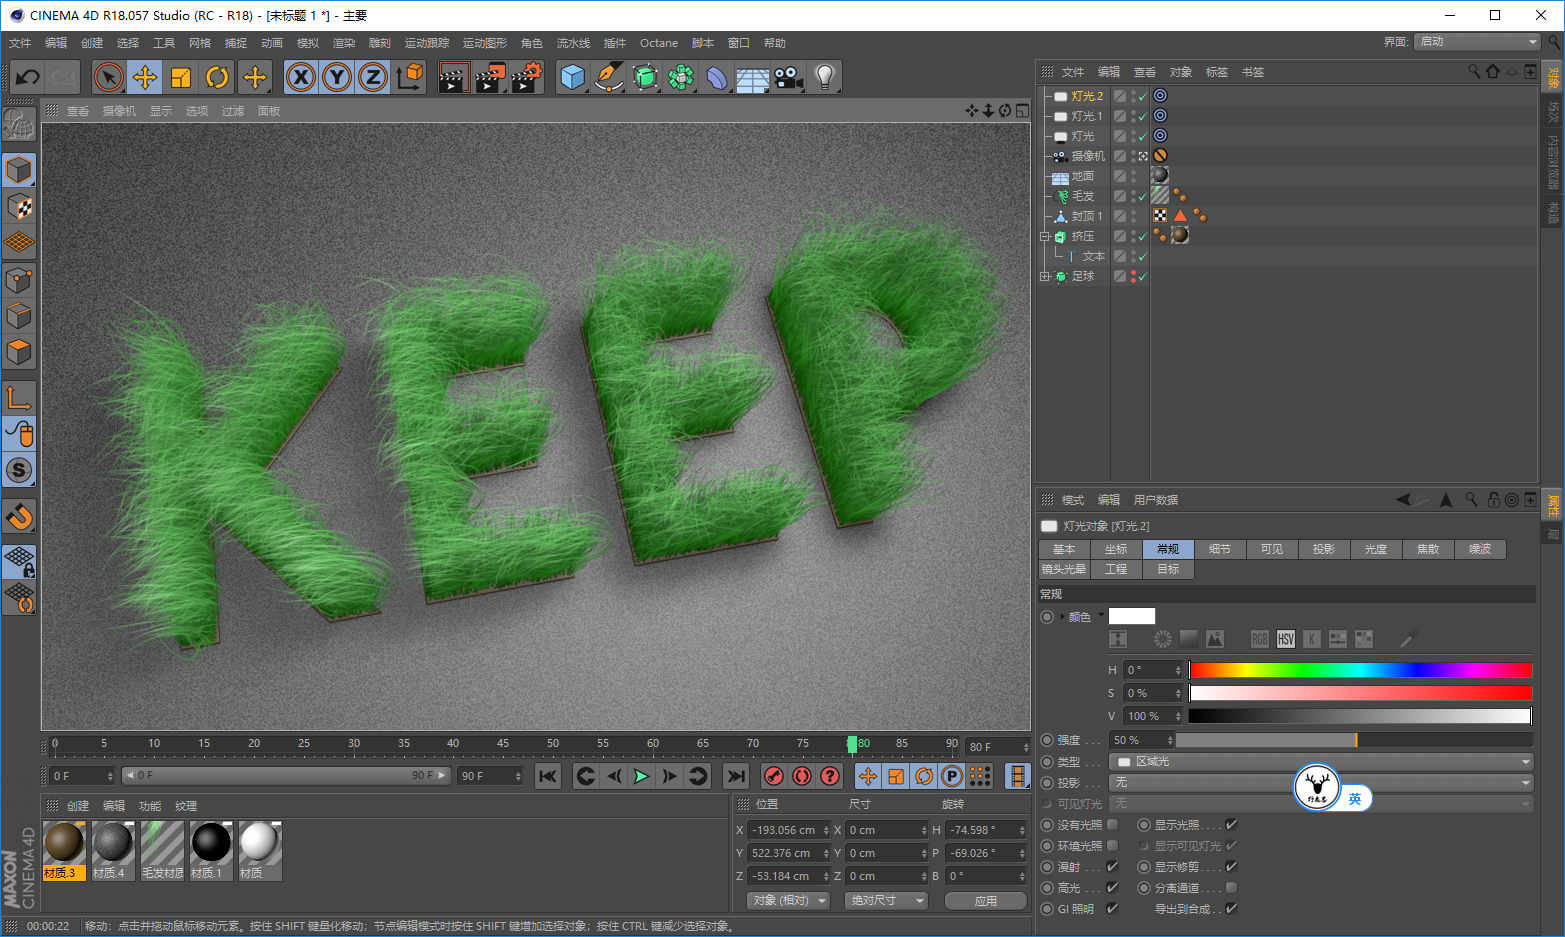Select the 毛发材质 material thumbnail
1565x937 pixels.
coord(162,850)
